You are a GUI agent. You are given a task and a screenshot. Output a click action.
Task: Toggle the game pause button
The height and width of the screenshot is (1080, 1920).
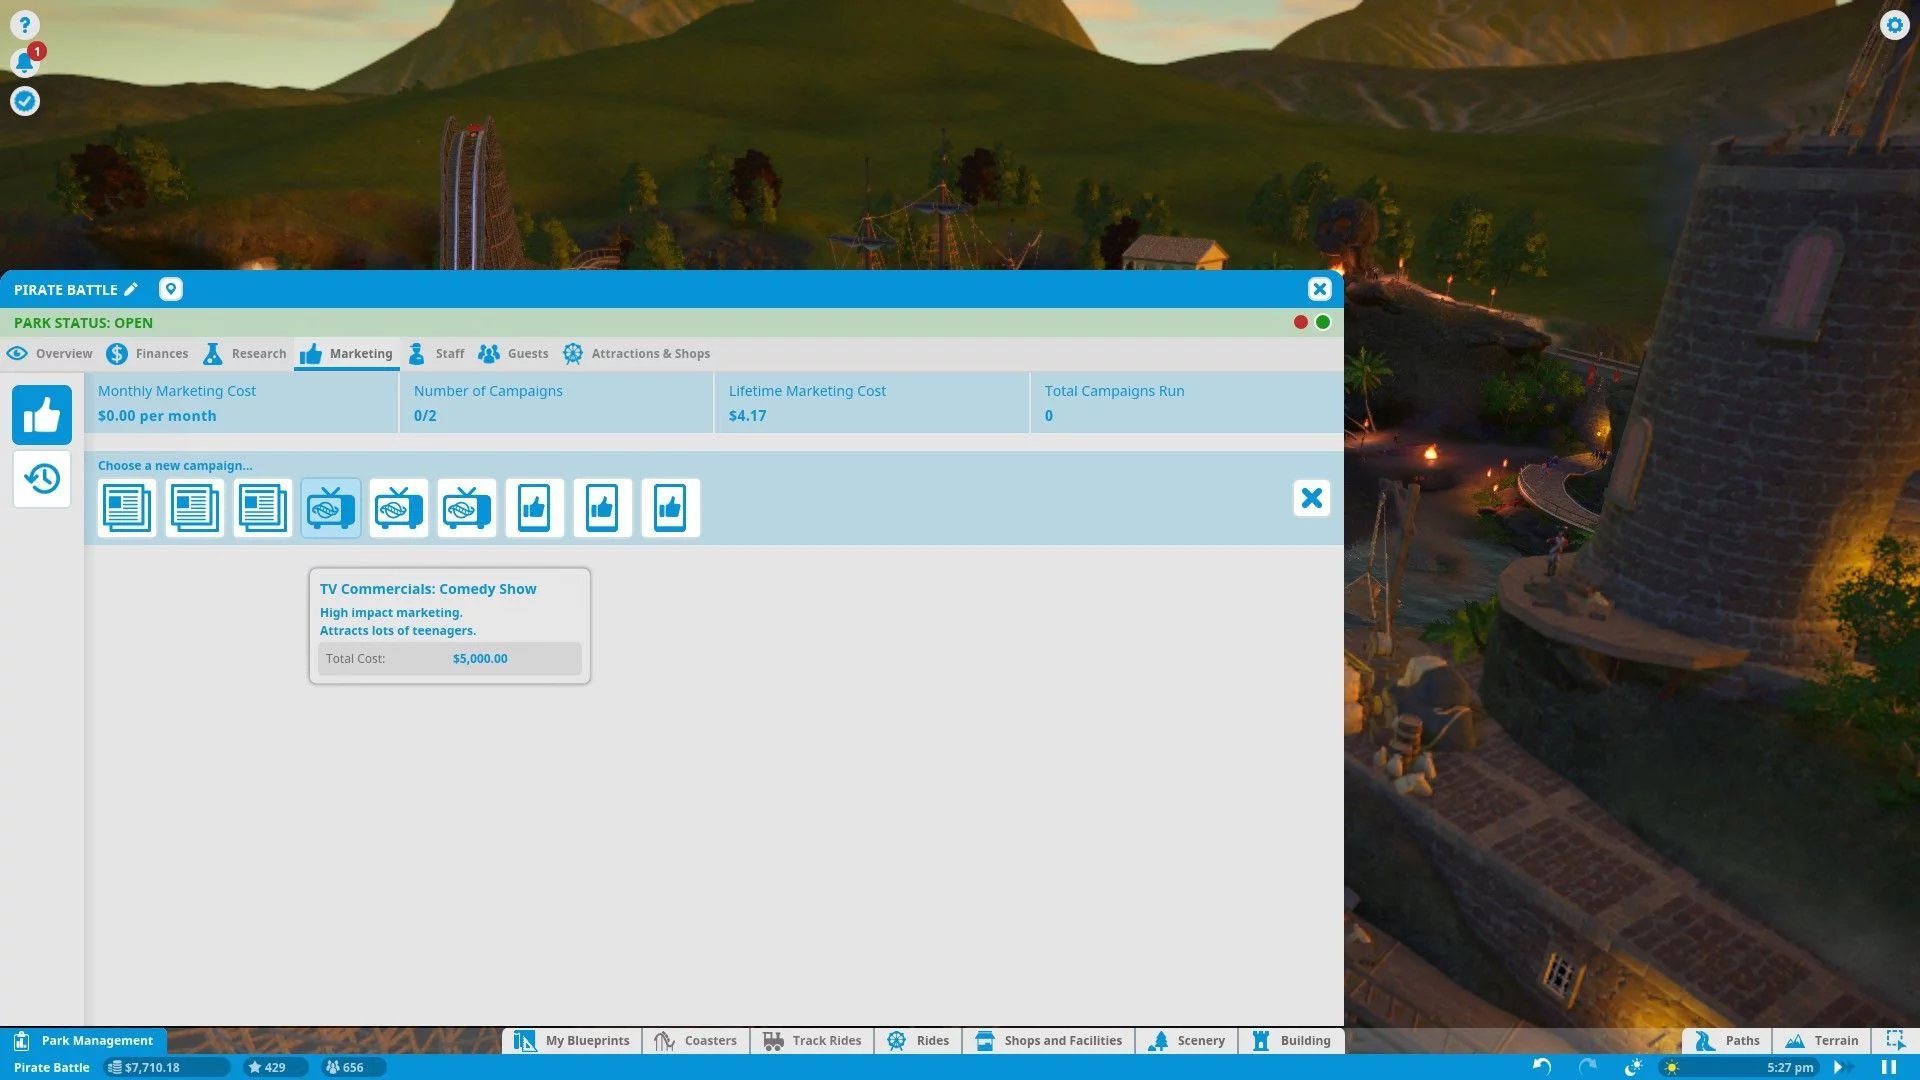click(x=1889, y=1067)
